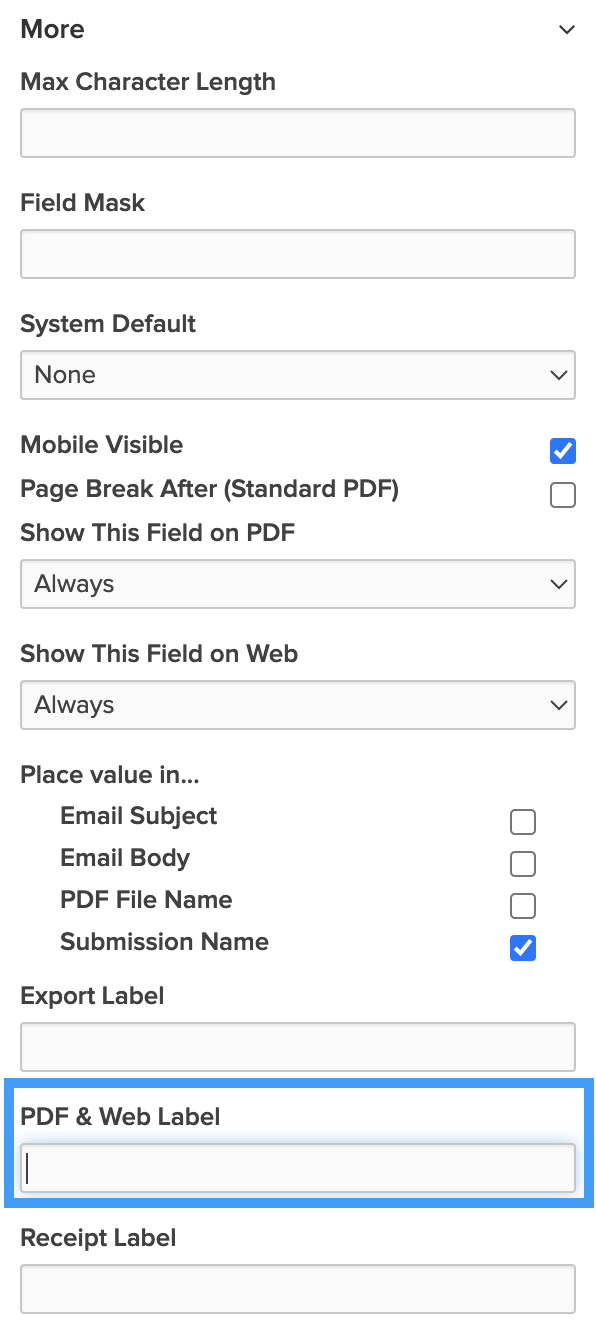Uncheck the Submission Name checkbox
Screen dimensions: 596x1344
coord(522,948)
